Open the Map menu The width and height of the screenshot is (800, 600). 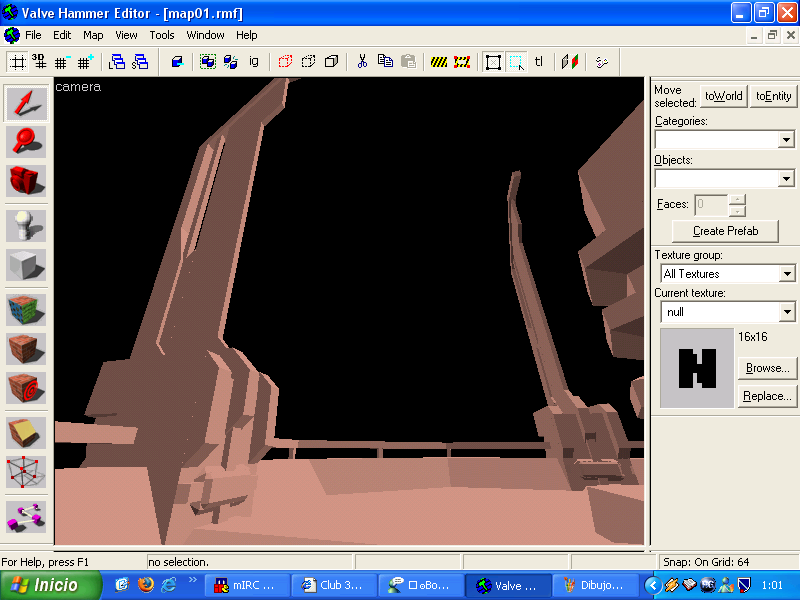(x=93, y=35)
